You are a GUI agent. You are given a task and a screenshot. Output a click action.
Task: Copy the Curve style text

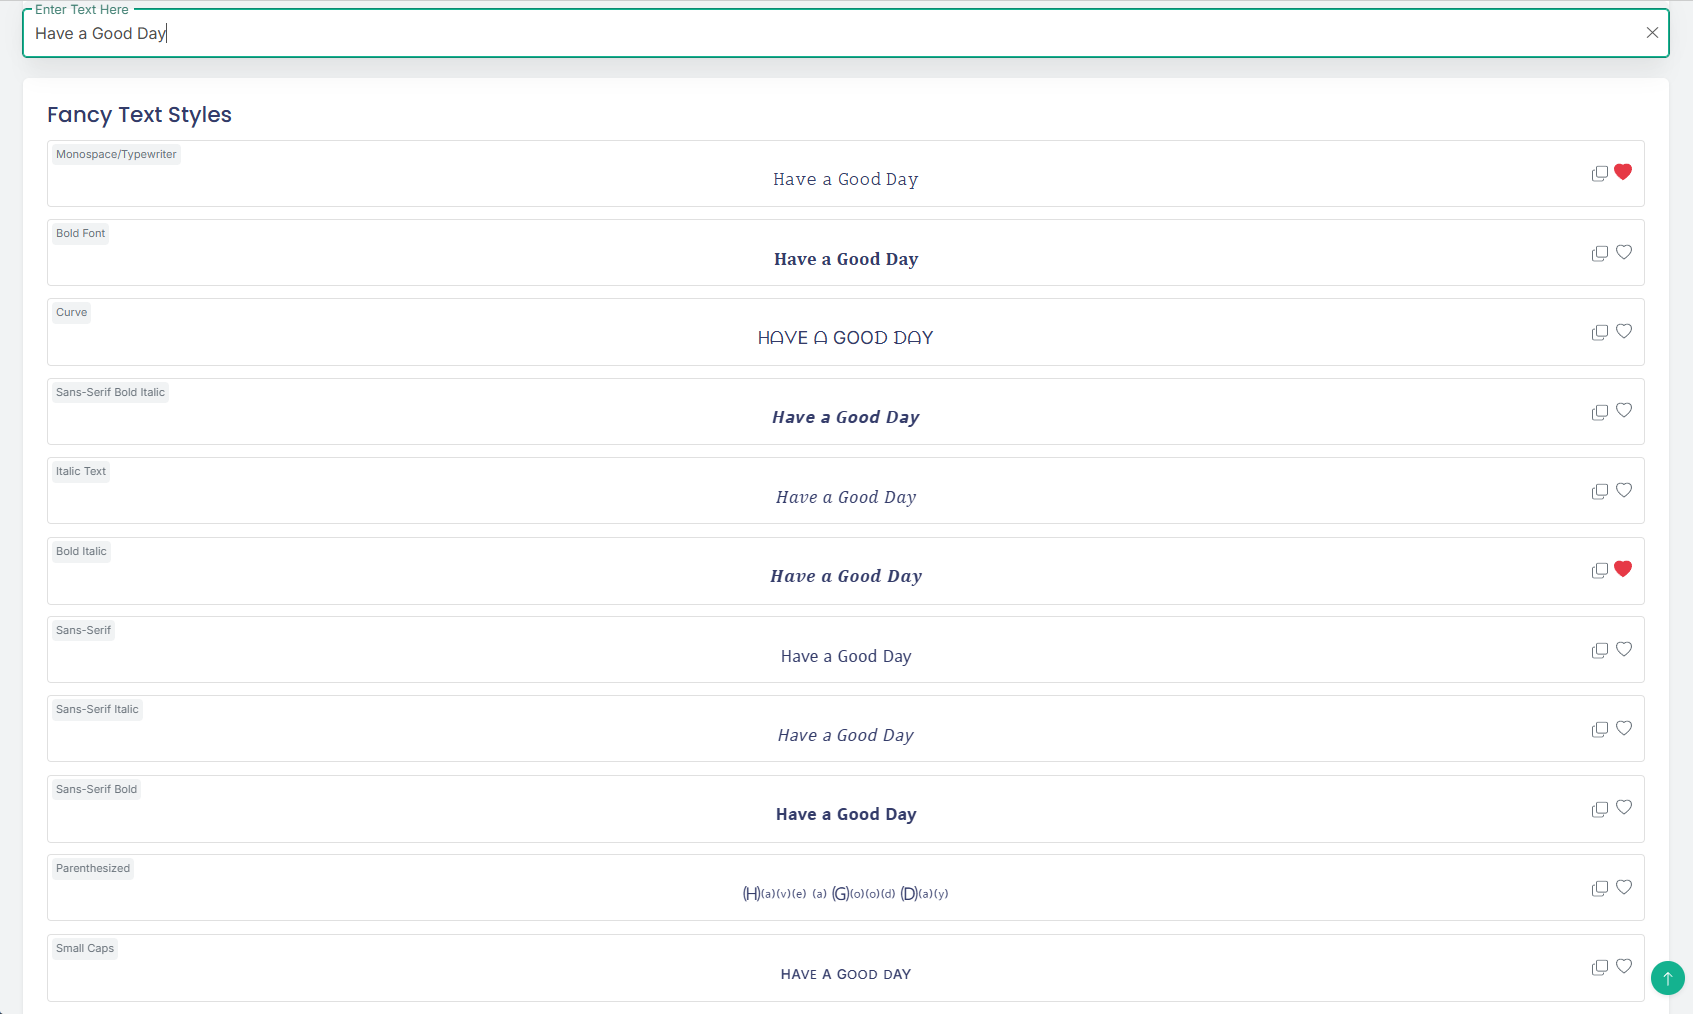pos(1599,332)
